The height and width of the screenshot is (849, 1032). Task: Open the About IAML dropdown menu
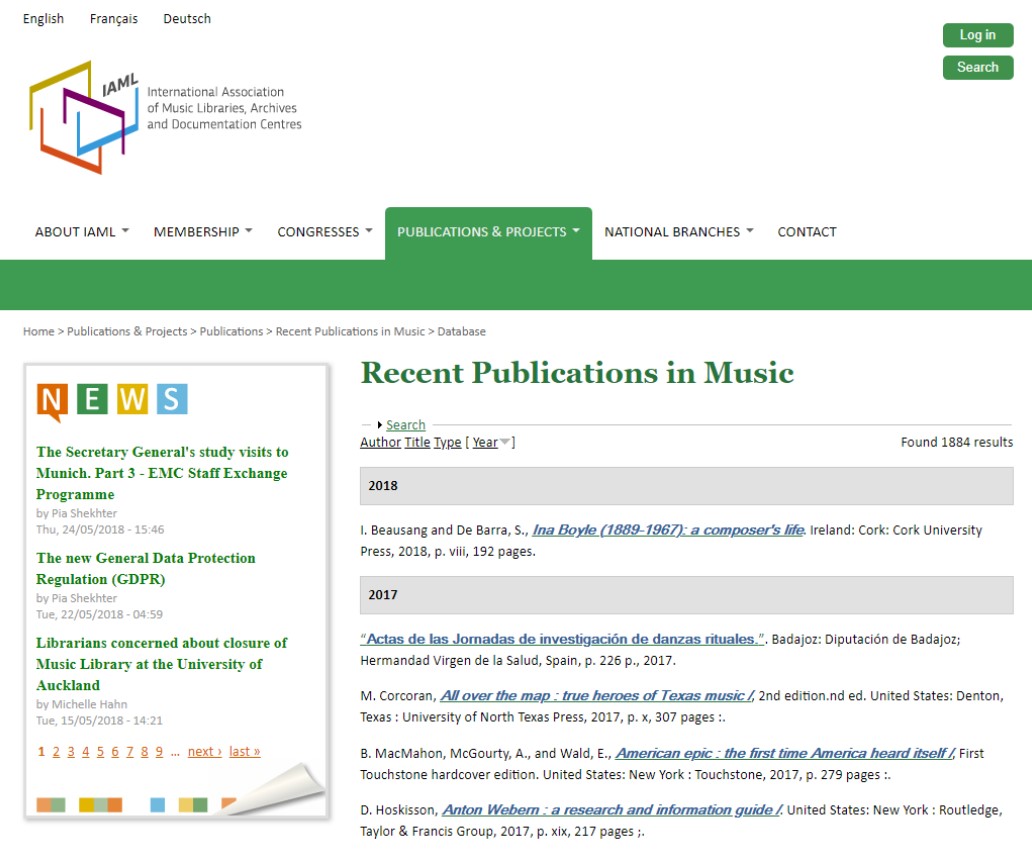tap(82, 232)
